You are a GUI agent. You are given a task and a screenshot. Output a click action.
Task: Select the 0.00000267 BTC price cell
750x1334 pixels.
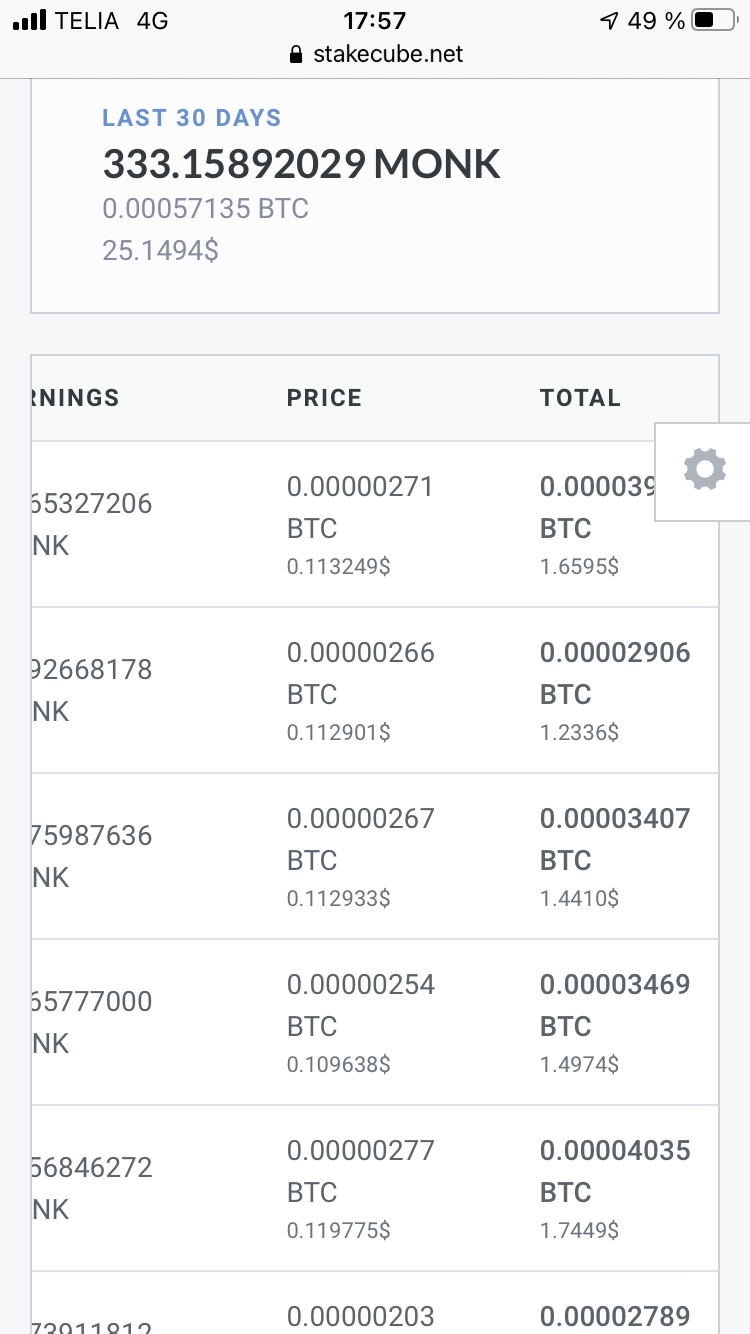(360, 839)
